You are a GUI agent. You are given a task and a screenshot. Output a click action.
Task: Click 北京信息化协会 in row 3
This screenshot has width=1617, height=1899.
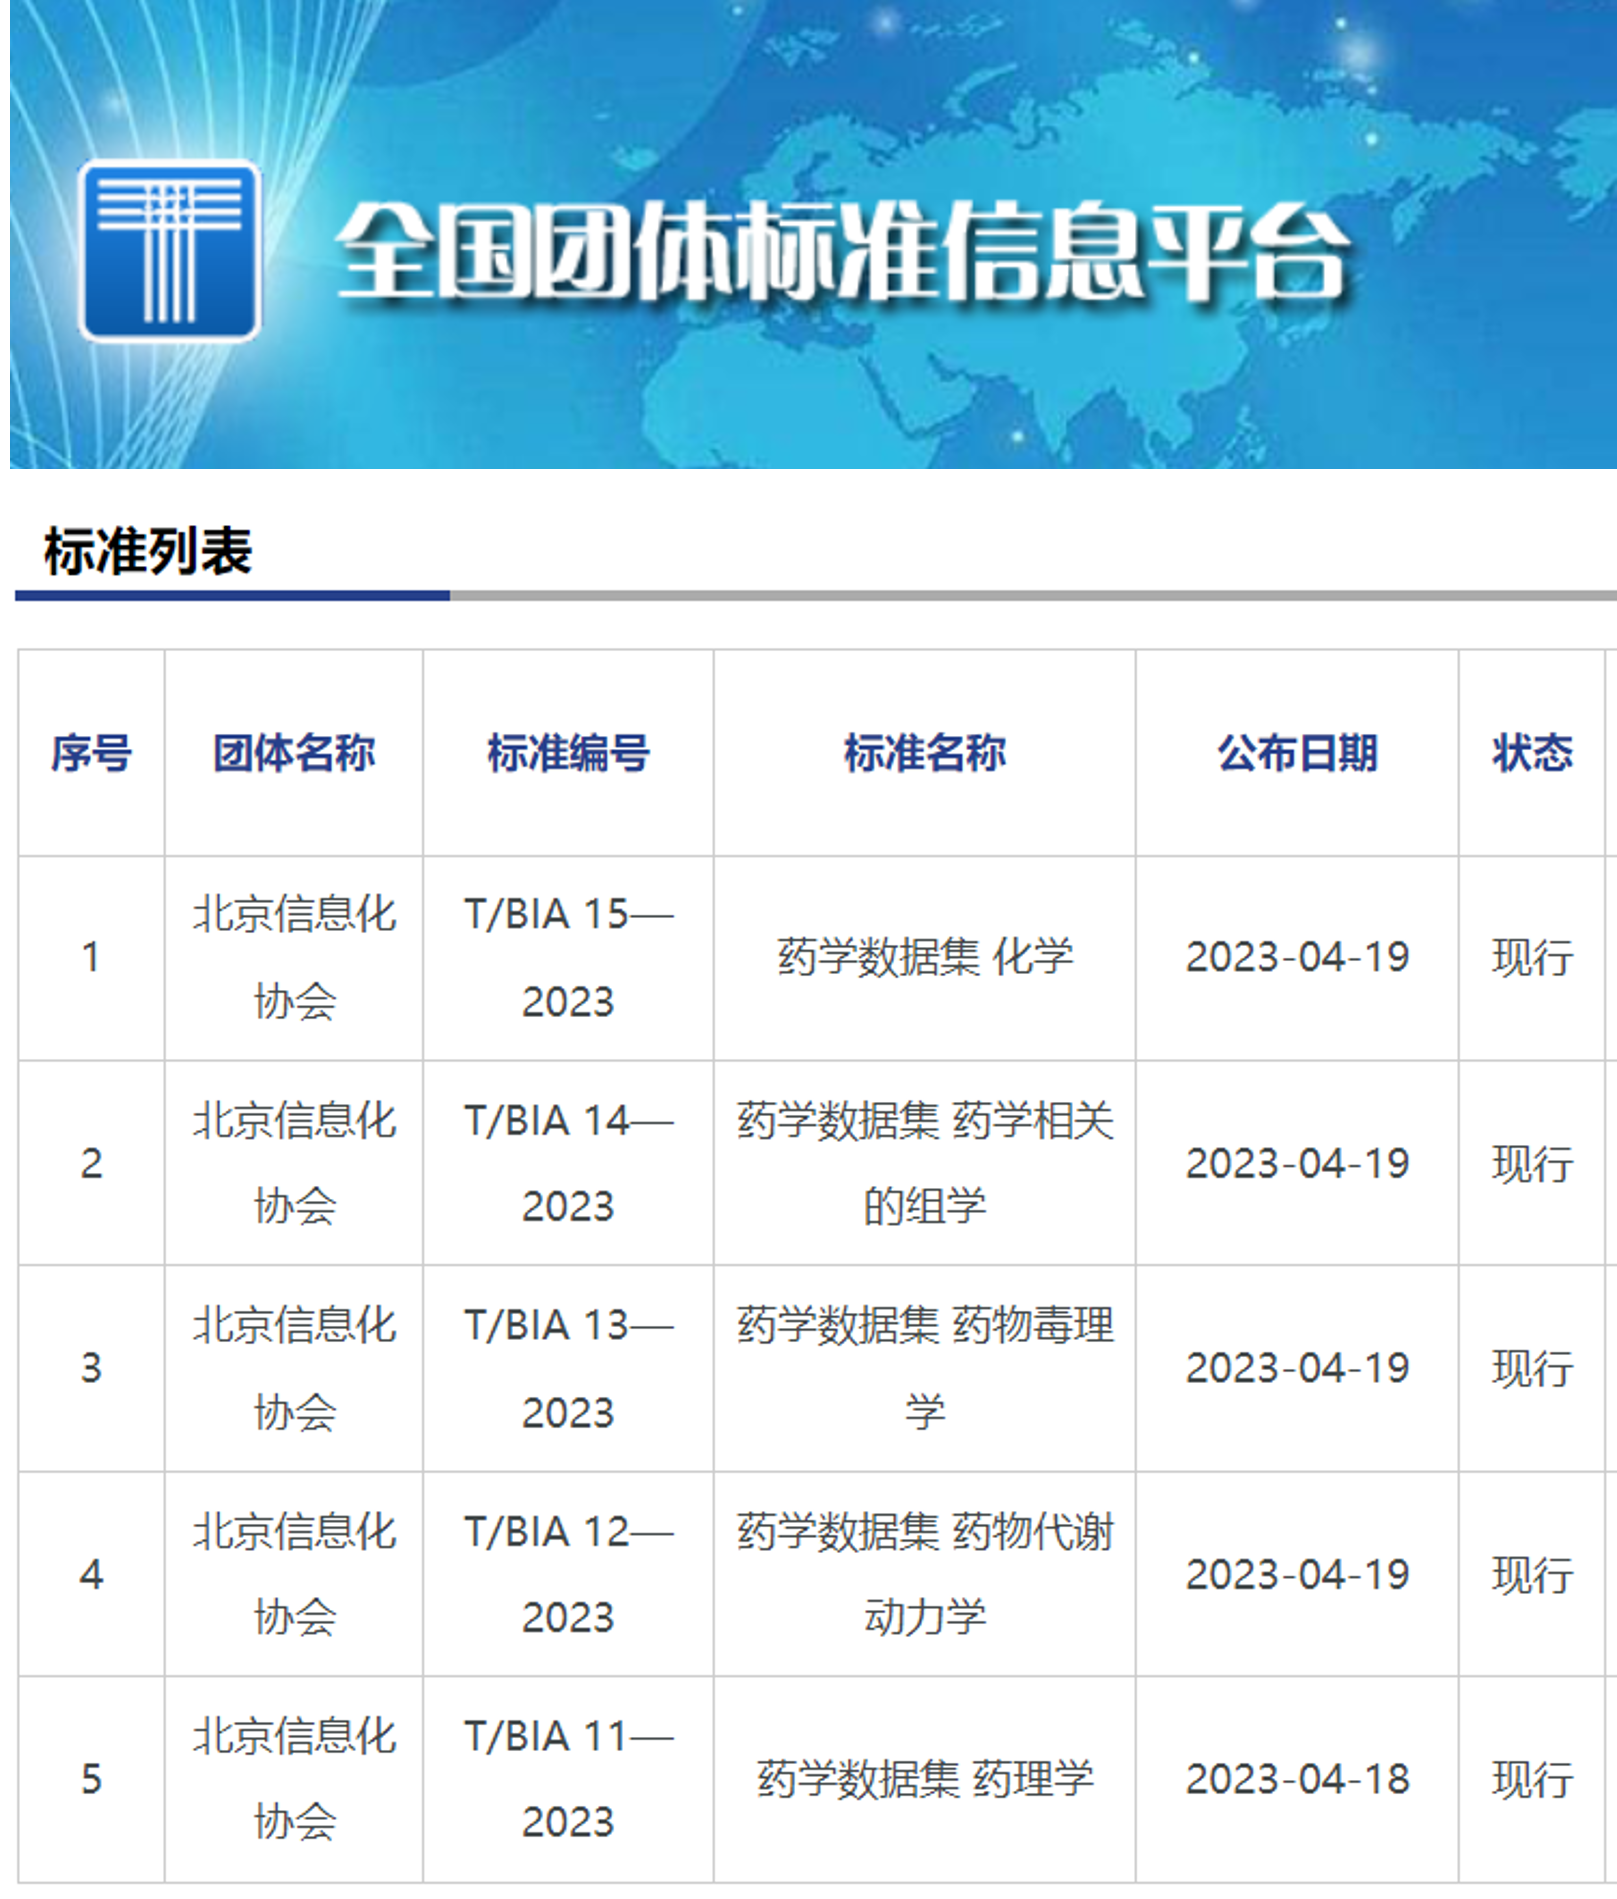(294, 1368)
